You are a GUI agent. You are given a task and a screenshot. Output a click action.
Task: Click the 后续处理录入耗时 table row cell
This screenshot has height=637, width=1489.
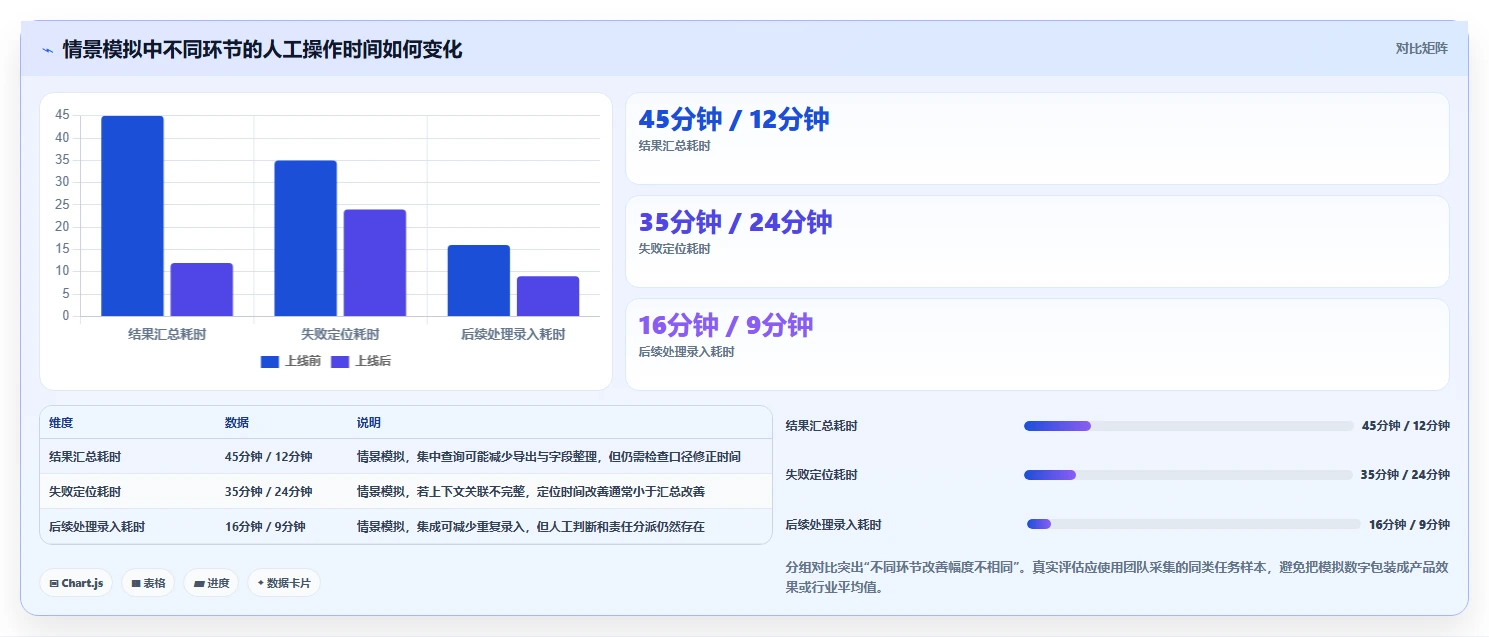tap(97, 526)
